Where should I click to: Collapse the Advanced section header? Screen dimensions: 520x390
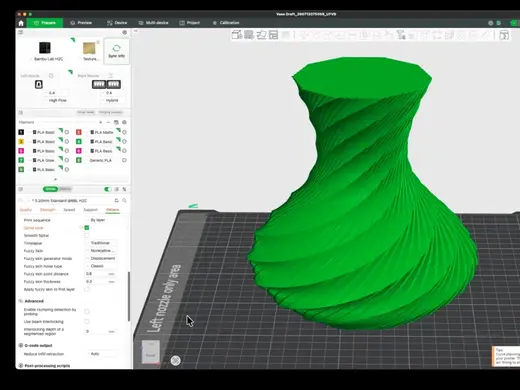click(x=31, y=301)
